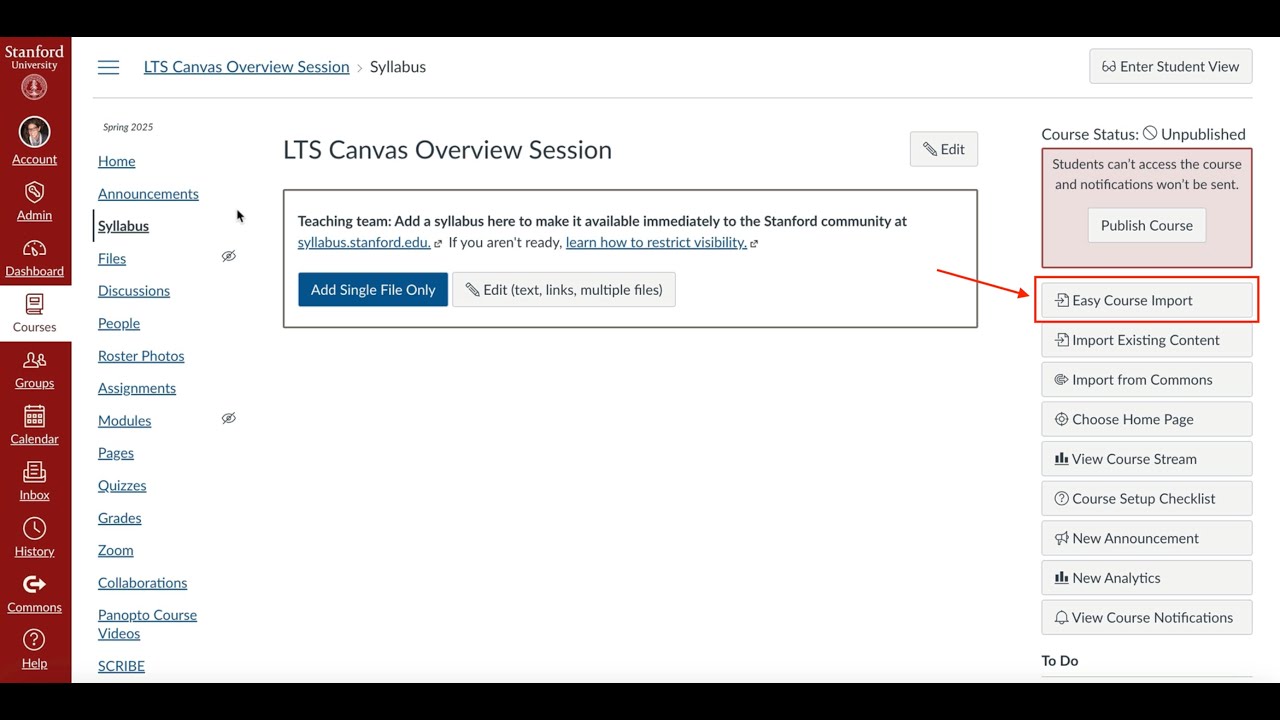
Task: Click Choose Home Page button
Action: click(x=1146, y=419)
